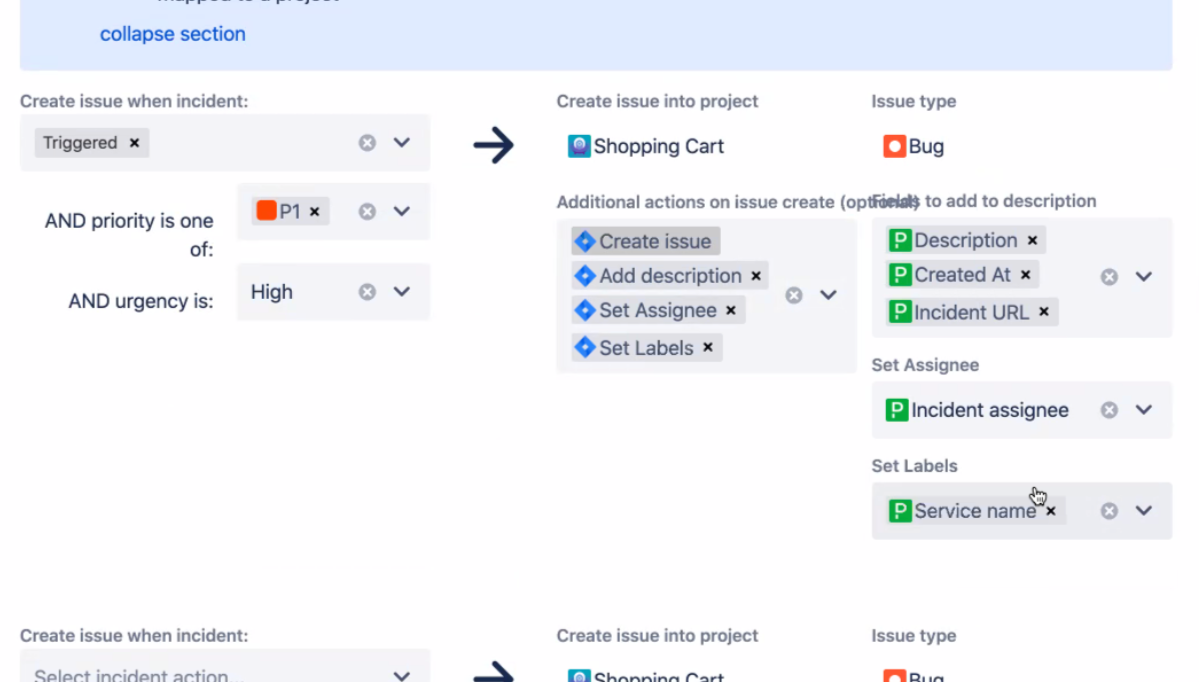Expand additional actions dropdown
The width and height of the screenshot is (1199, 682).
(x=828, y=295)
